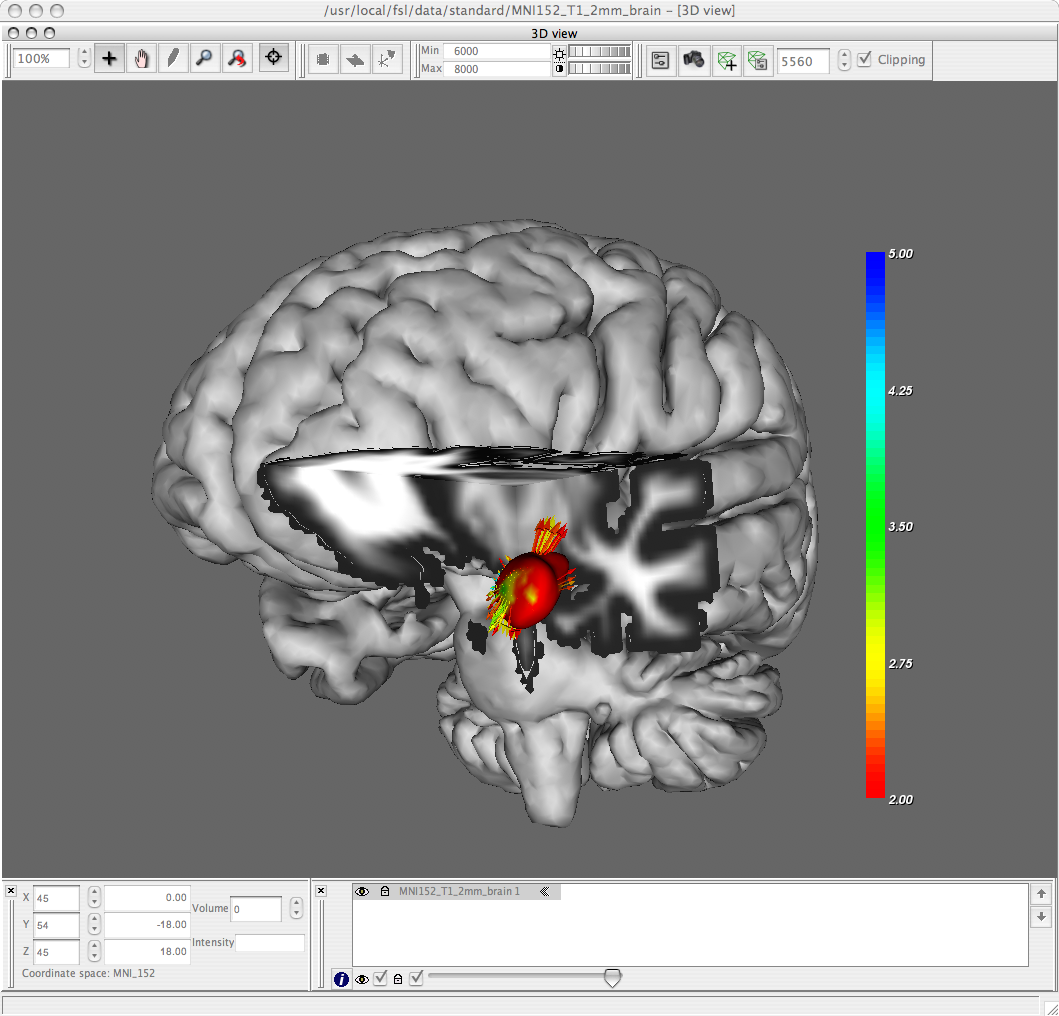Choose the magnifying glass zoom tool
Viewport: 1059px width, 1016px height.
point(205,59)
